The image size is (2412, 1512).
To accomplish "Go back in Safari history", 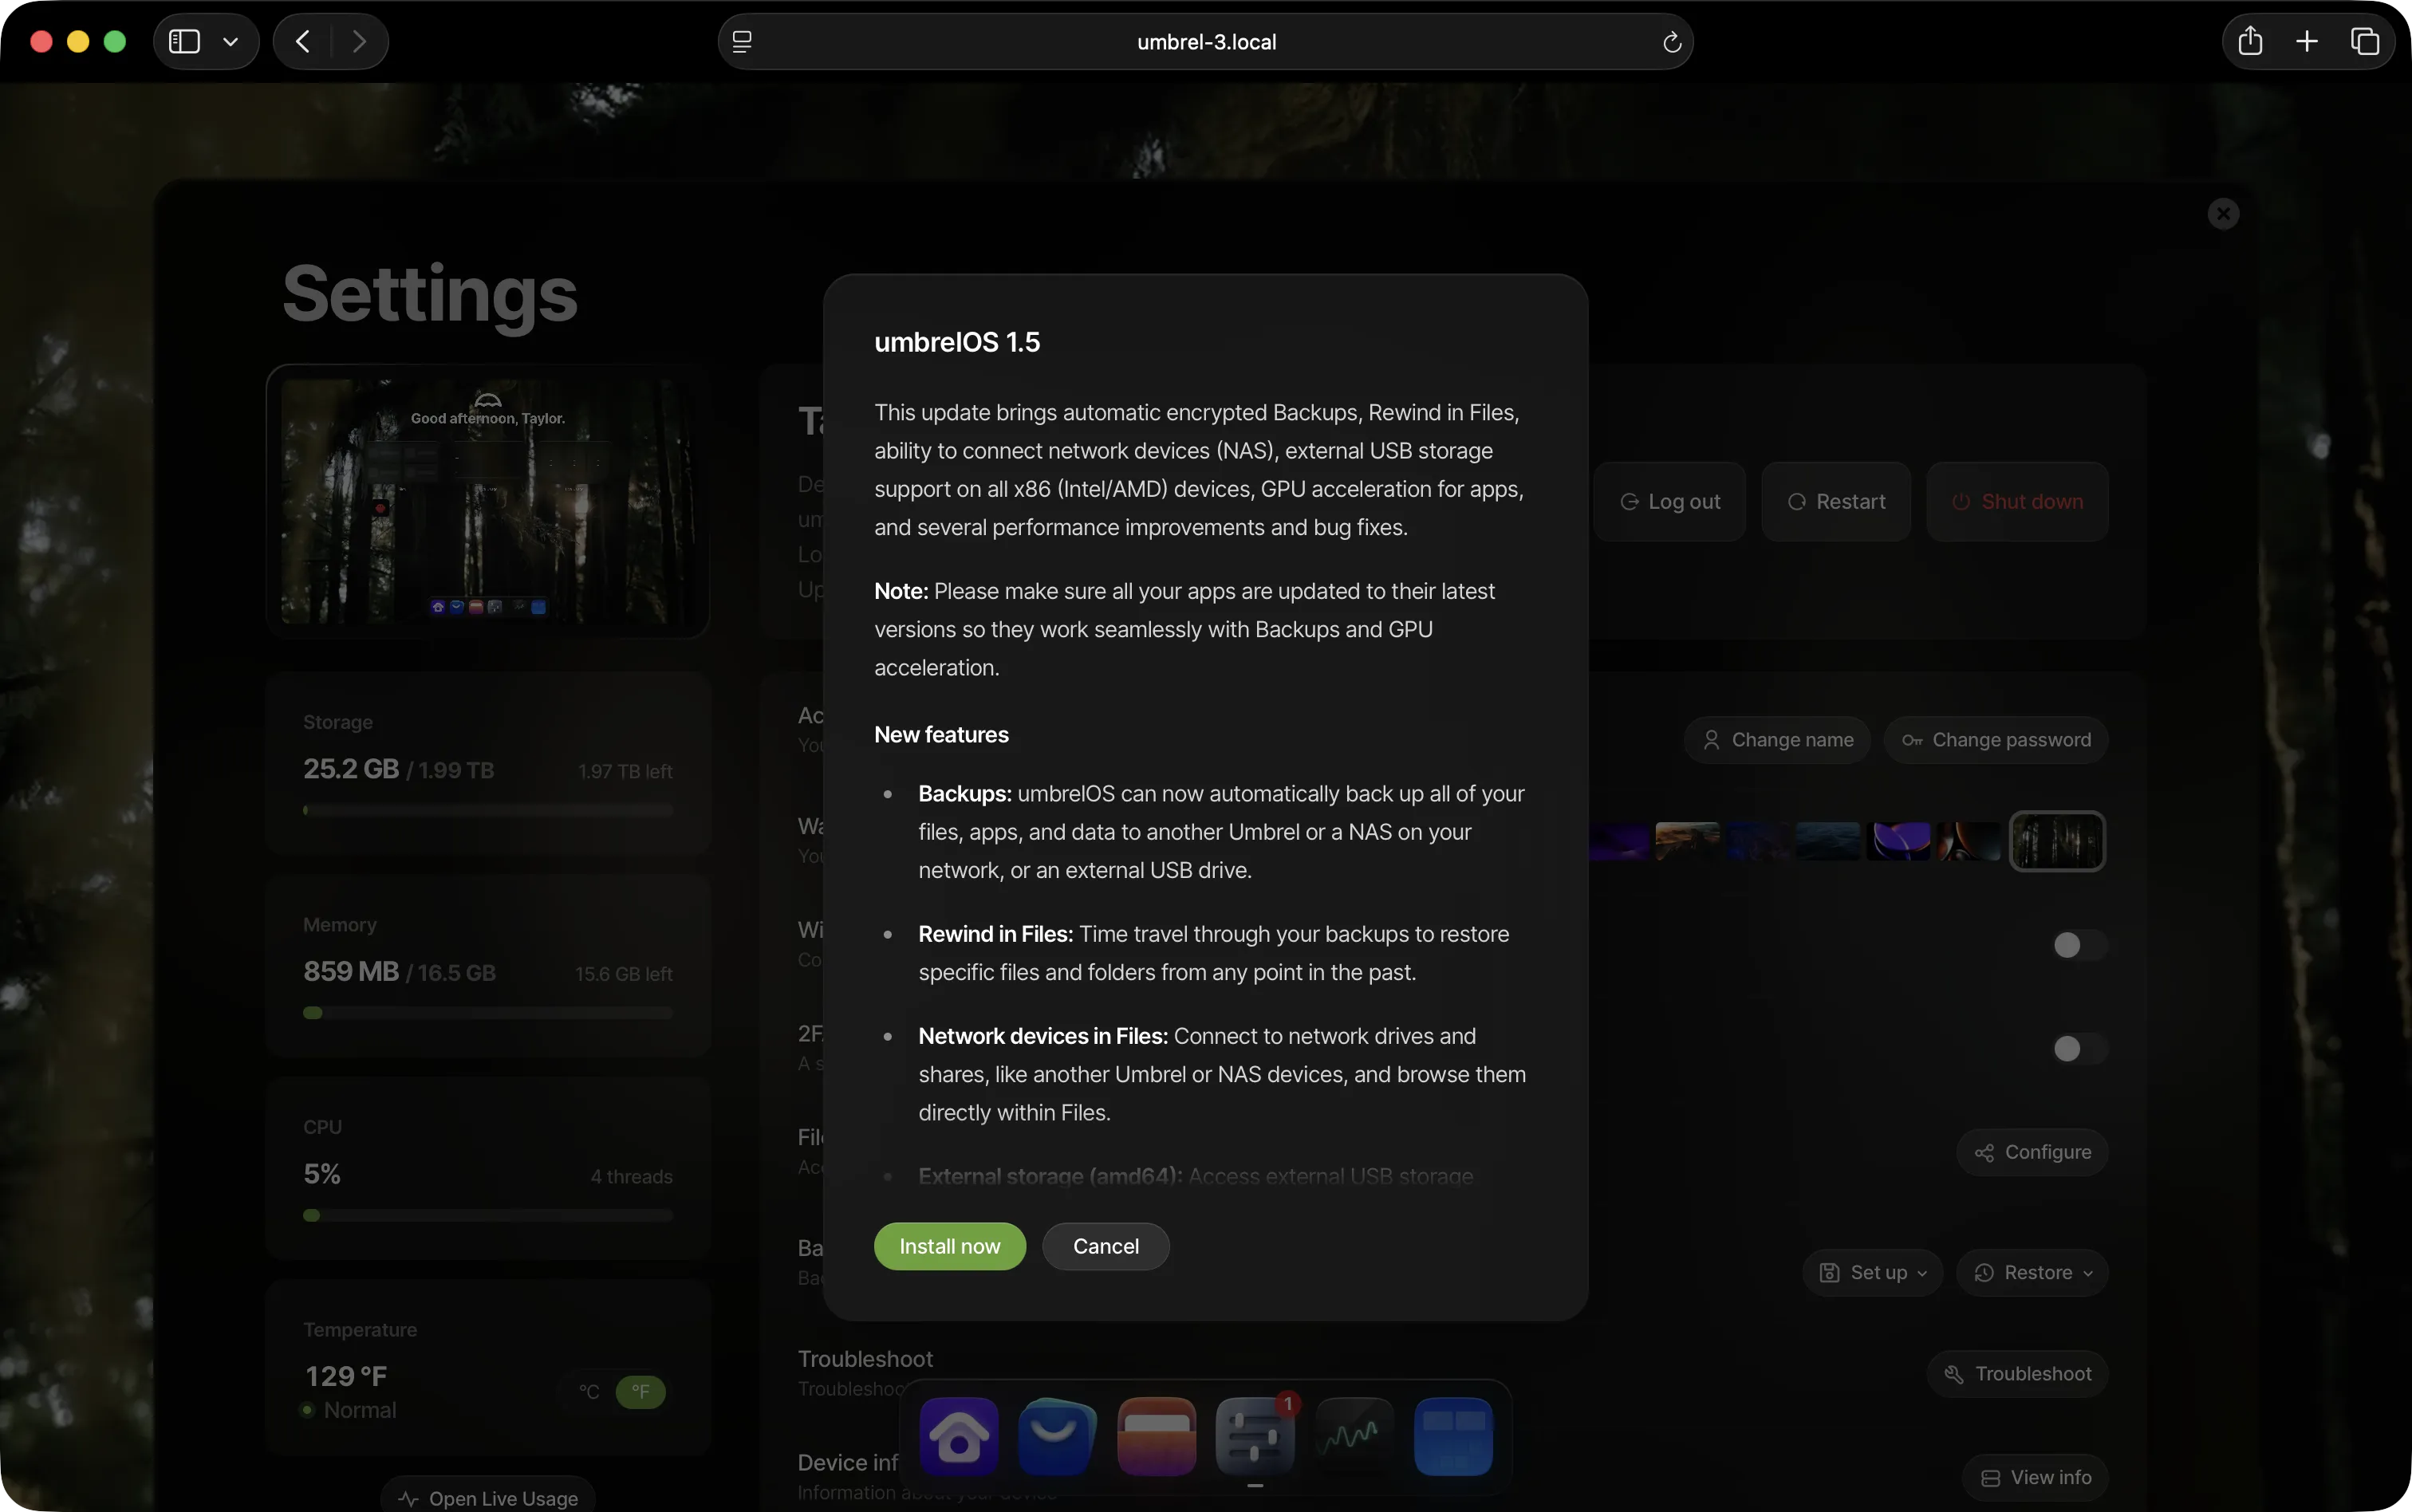I will click(x=302, y=41).
